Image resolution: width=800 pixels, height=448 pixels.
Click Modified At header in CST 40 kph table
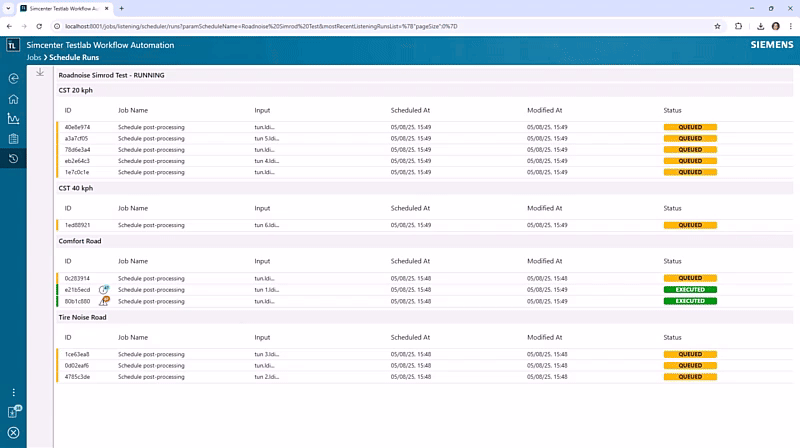544,208
